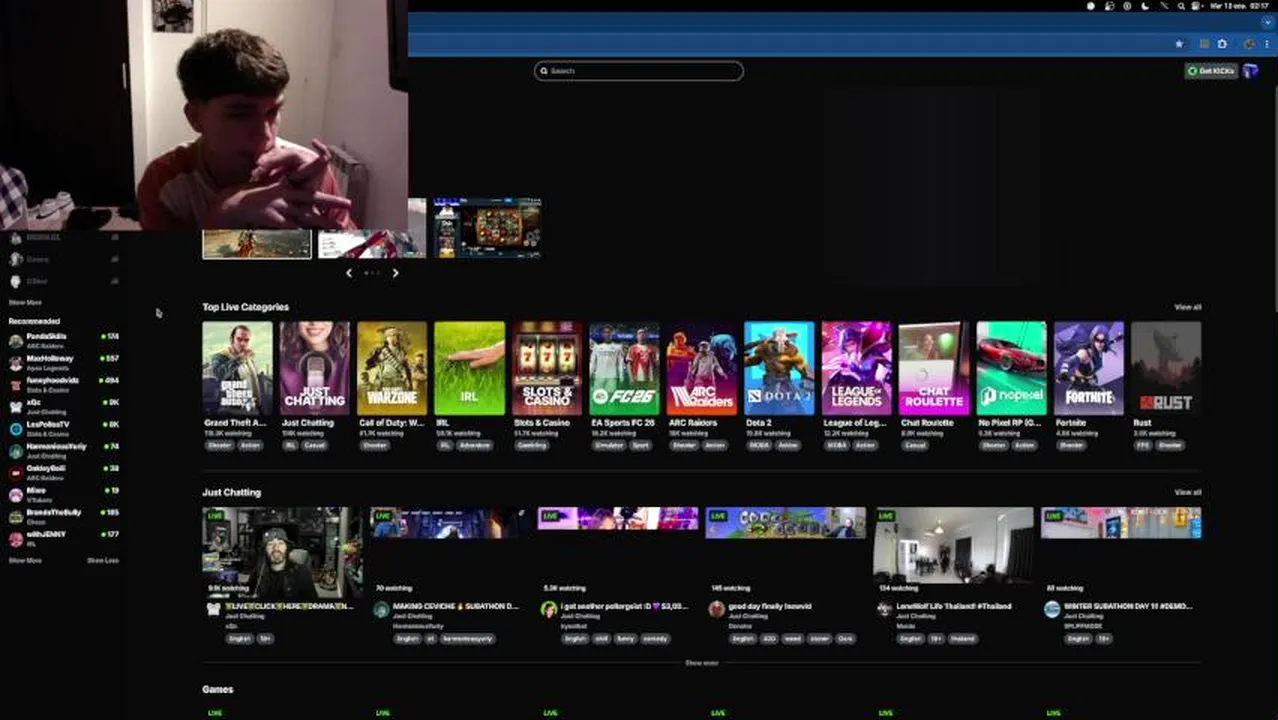Click Show more under Just Chatting streams
The height and width of the screenshot is (720, 1278).
[x=702, y=663]
